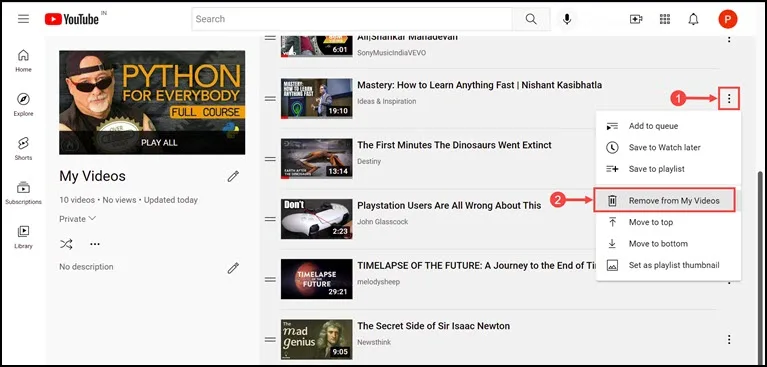Open Isaac Newton thumbnail 9:05
Viewport: 767px width, 367px height.
(316, 339)
